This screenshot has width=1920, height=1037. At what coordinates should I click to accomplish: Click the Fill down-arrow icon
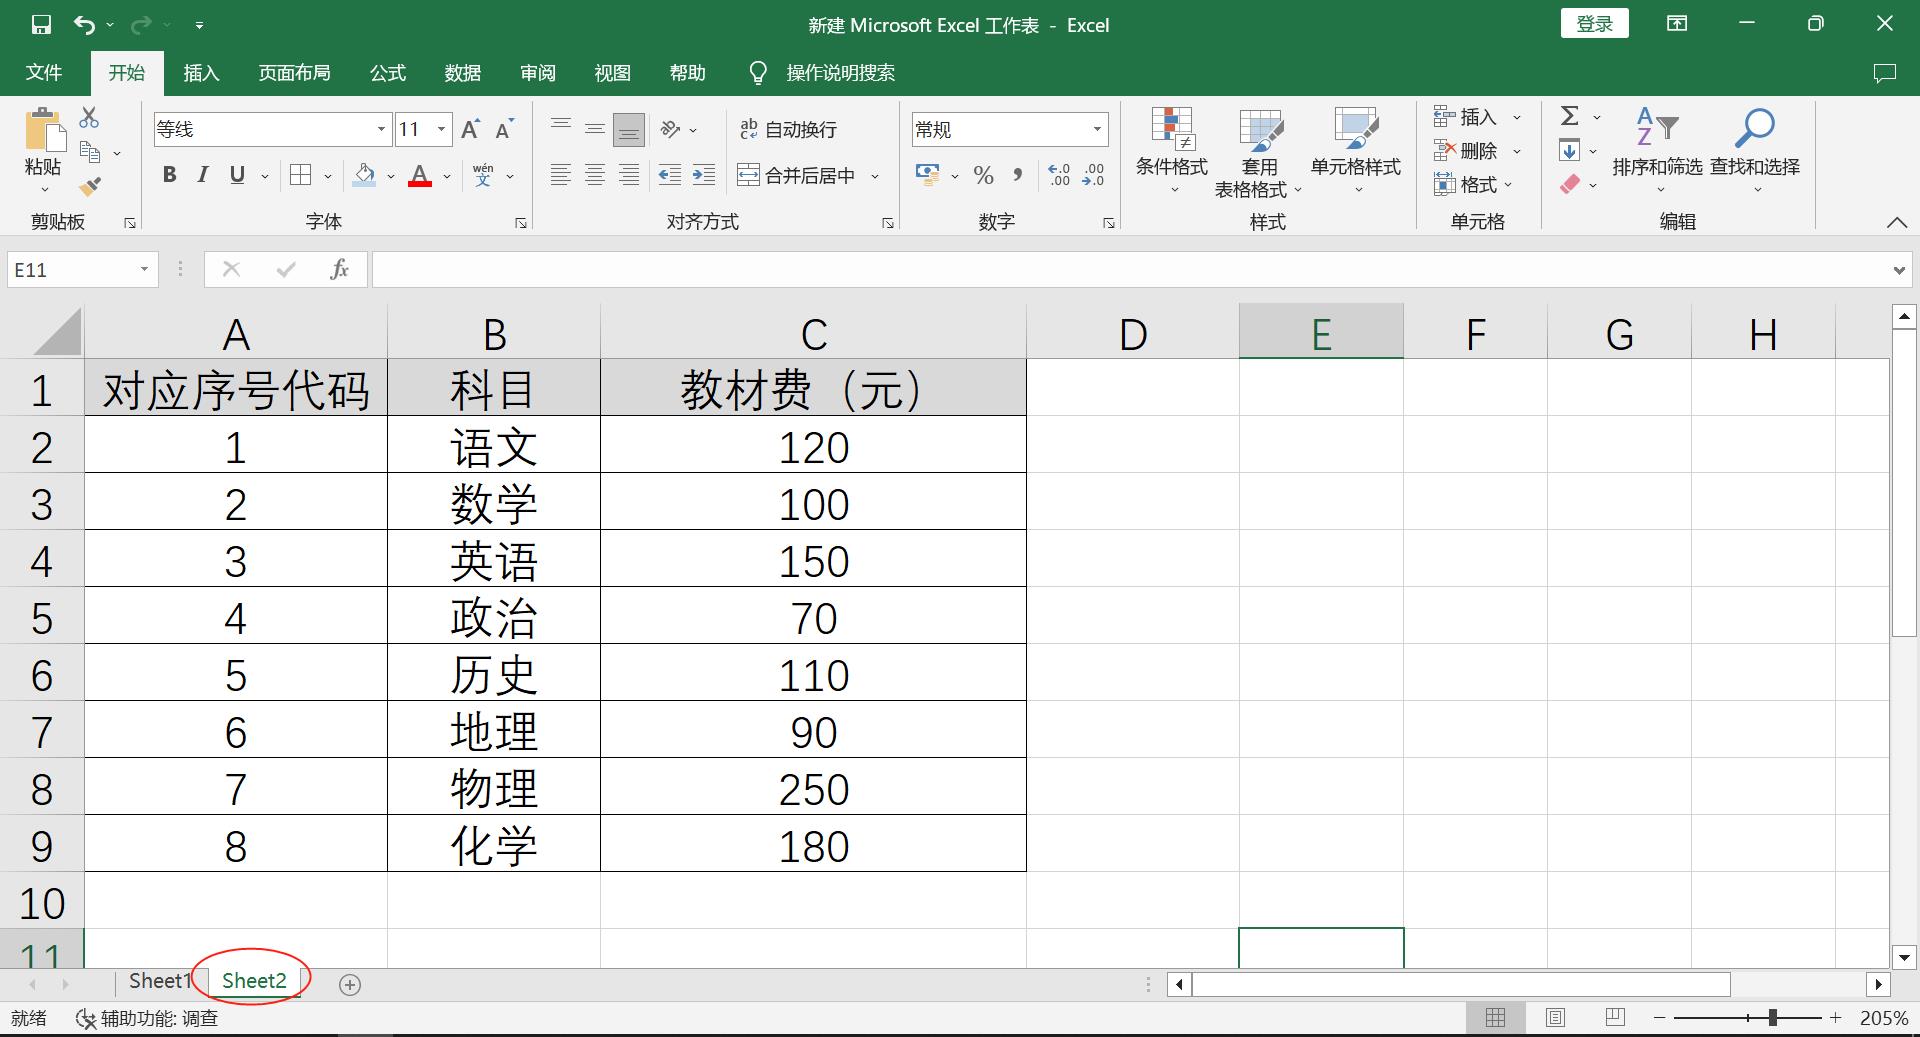click(x=1569, y=151)
